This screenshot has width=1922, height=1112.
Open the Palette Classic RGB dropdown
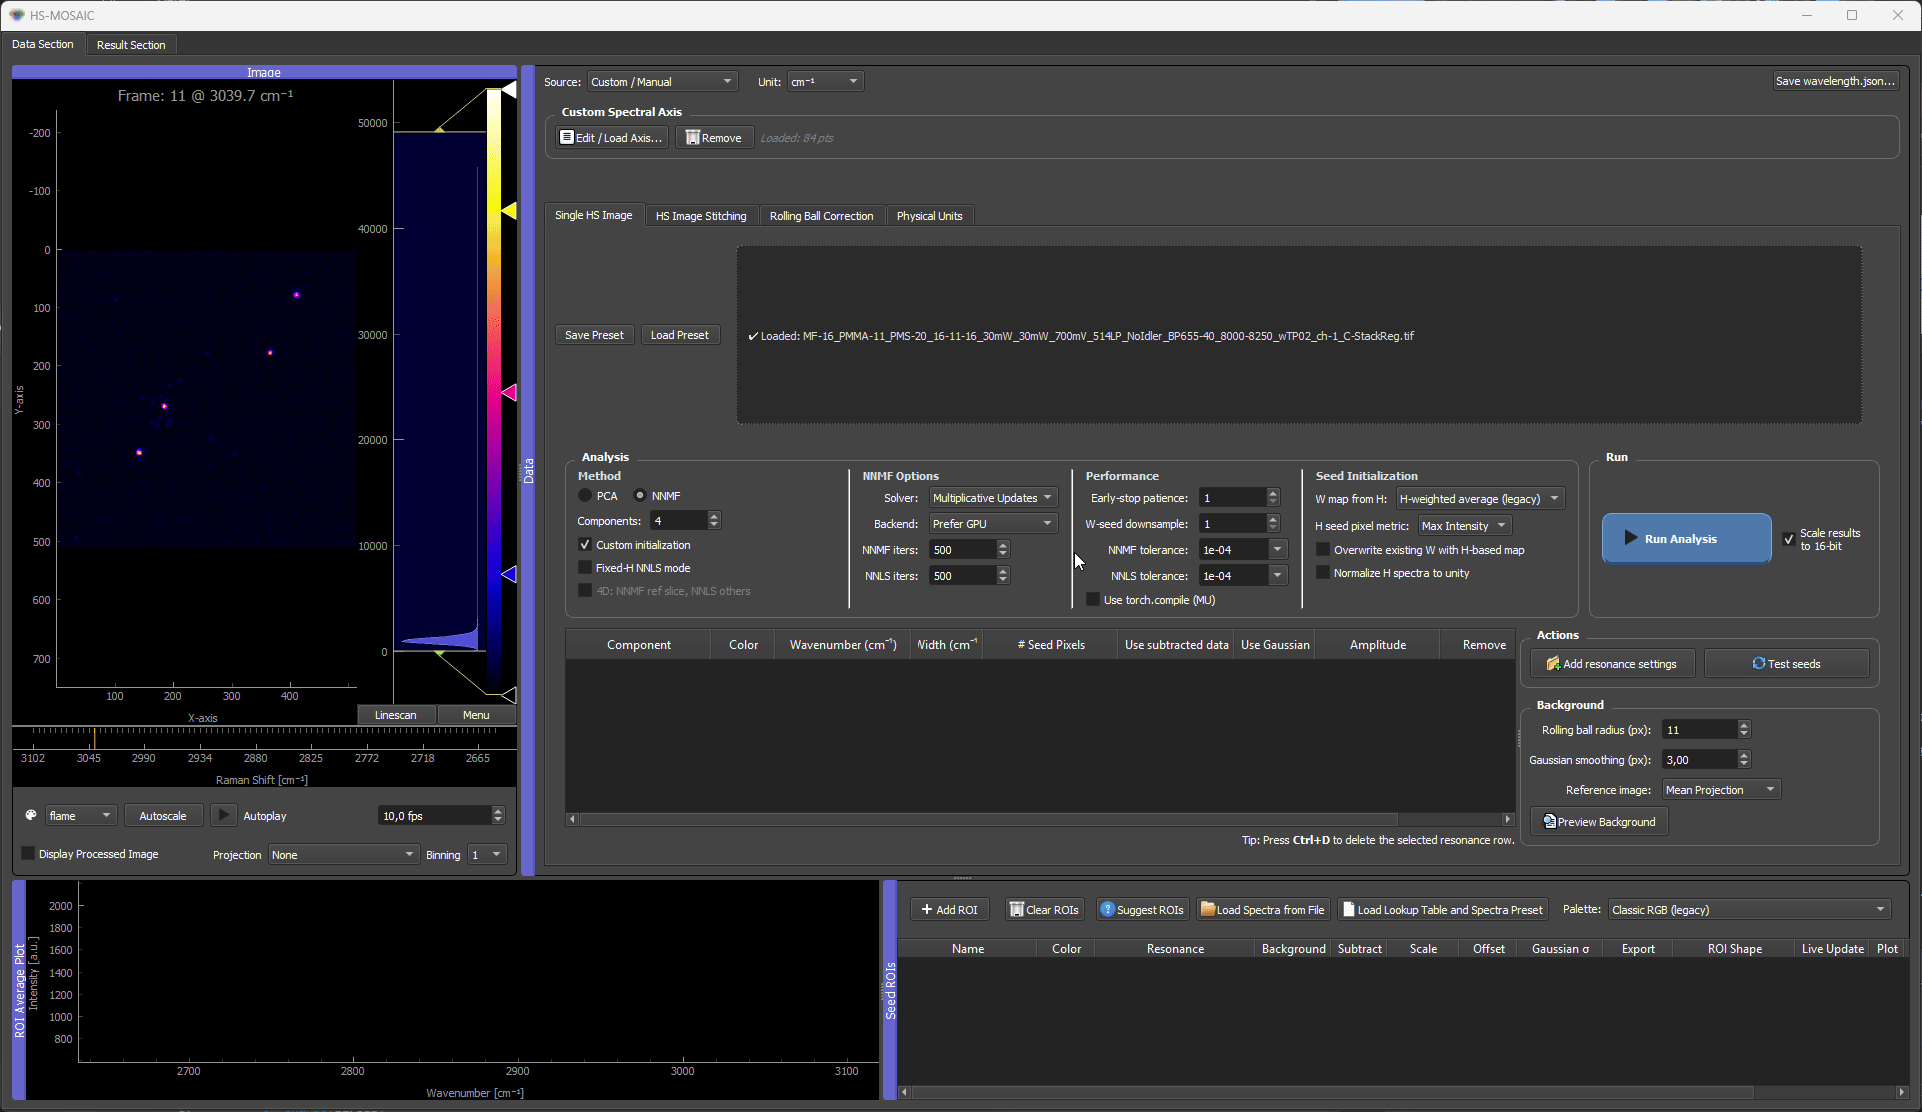1749,910
